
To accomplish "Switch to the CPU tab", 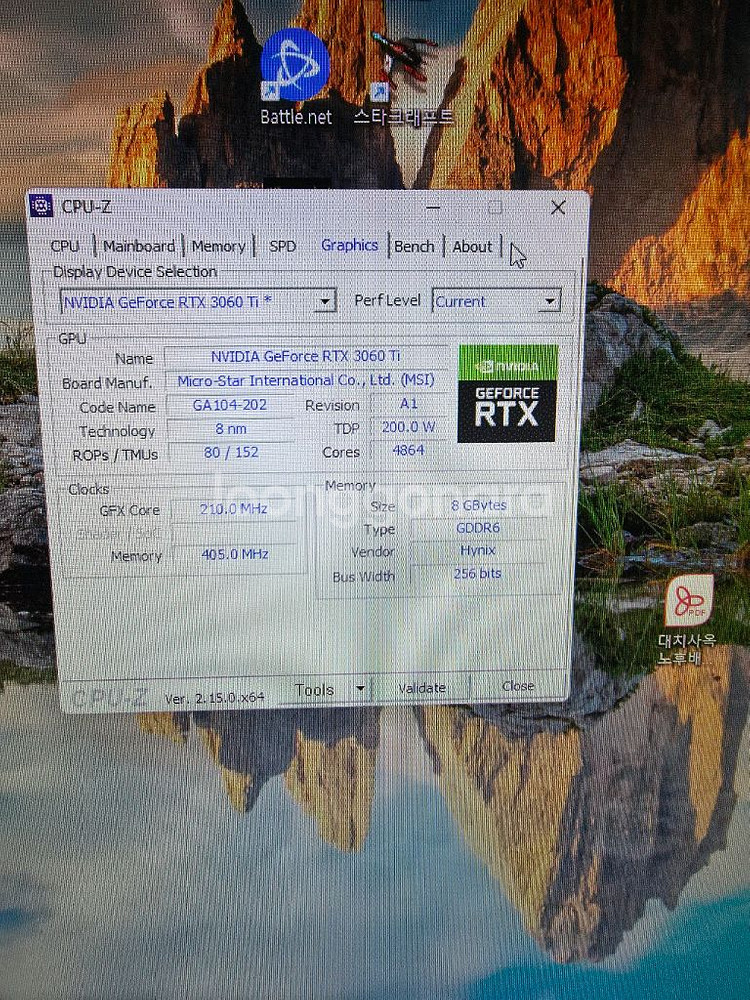I will 65,246.
